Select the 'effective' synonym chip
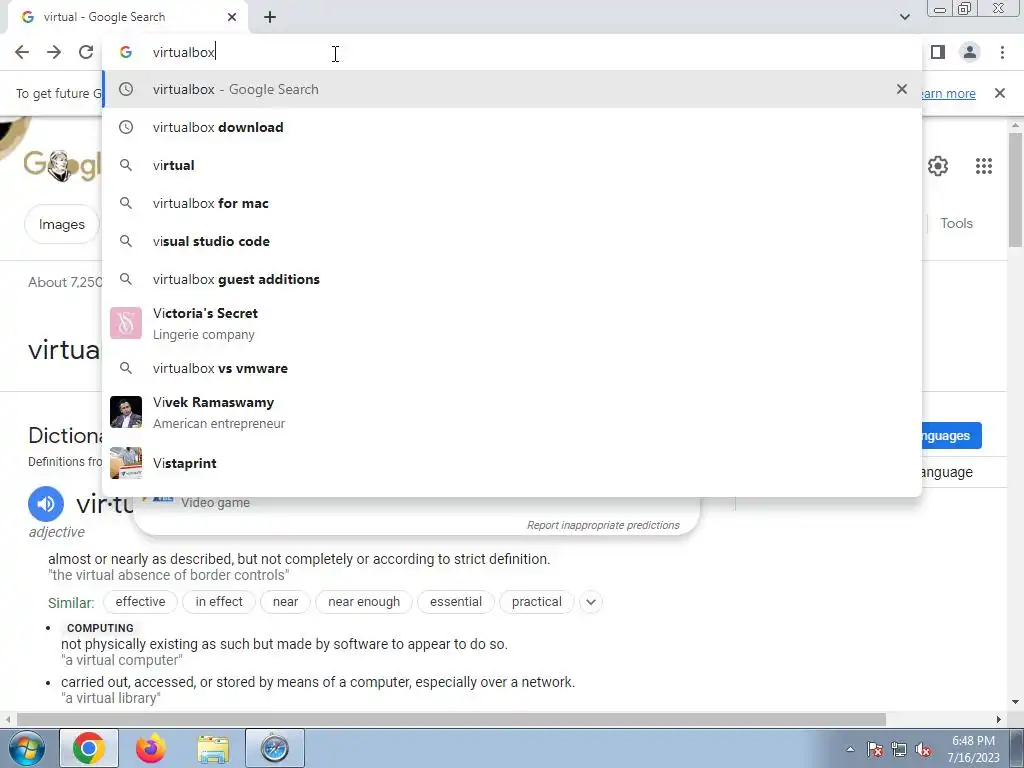 (140, 601)
